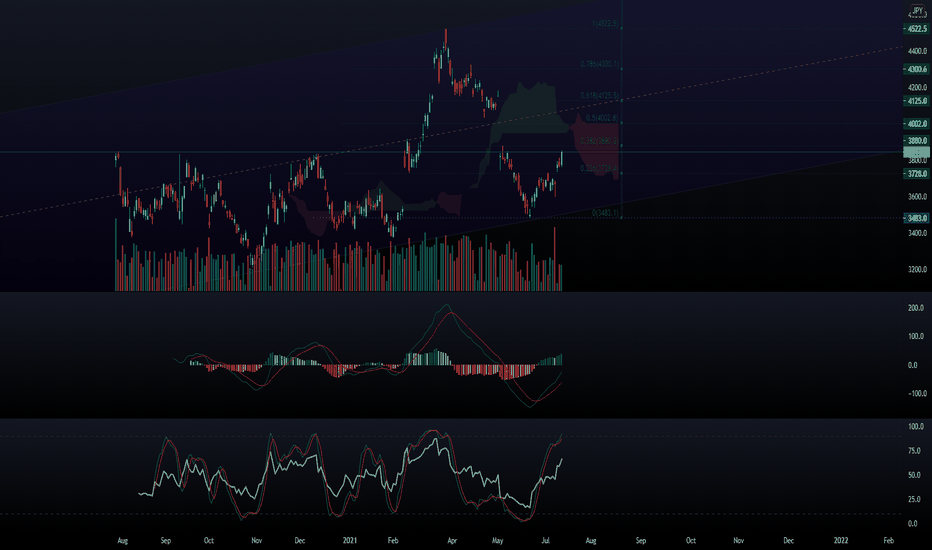Click the 4125.0 price axis label

(x=917, y=101)
